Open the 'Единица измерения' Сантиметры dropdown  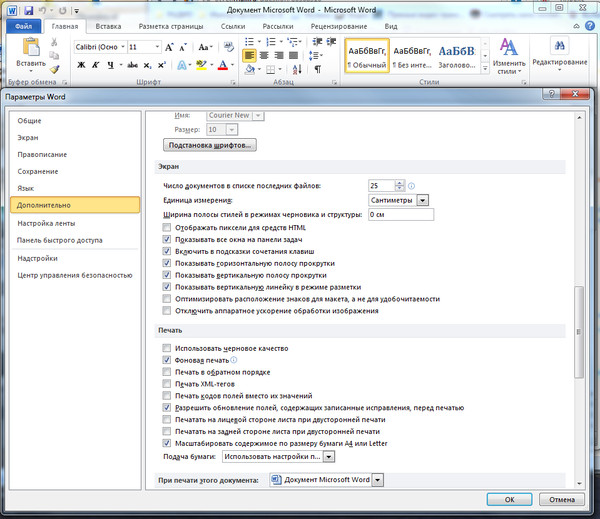tap(422, 200)
